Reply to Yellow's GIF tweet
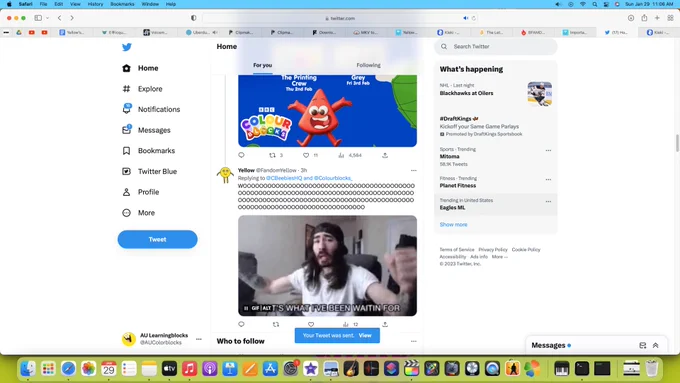Viewport: 680px width, 383px height. point(242,324)
